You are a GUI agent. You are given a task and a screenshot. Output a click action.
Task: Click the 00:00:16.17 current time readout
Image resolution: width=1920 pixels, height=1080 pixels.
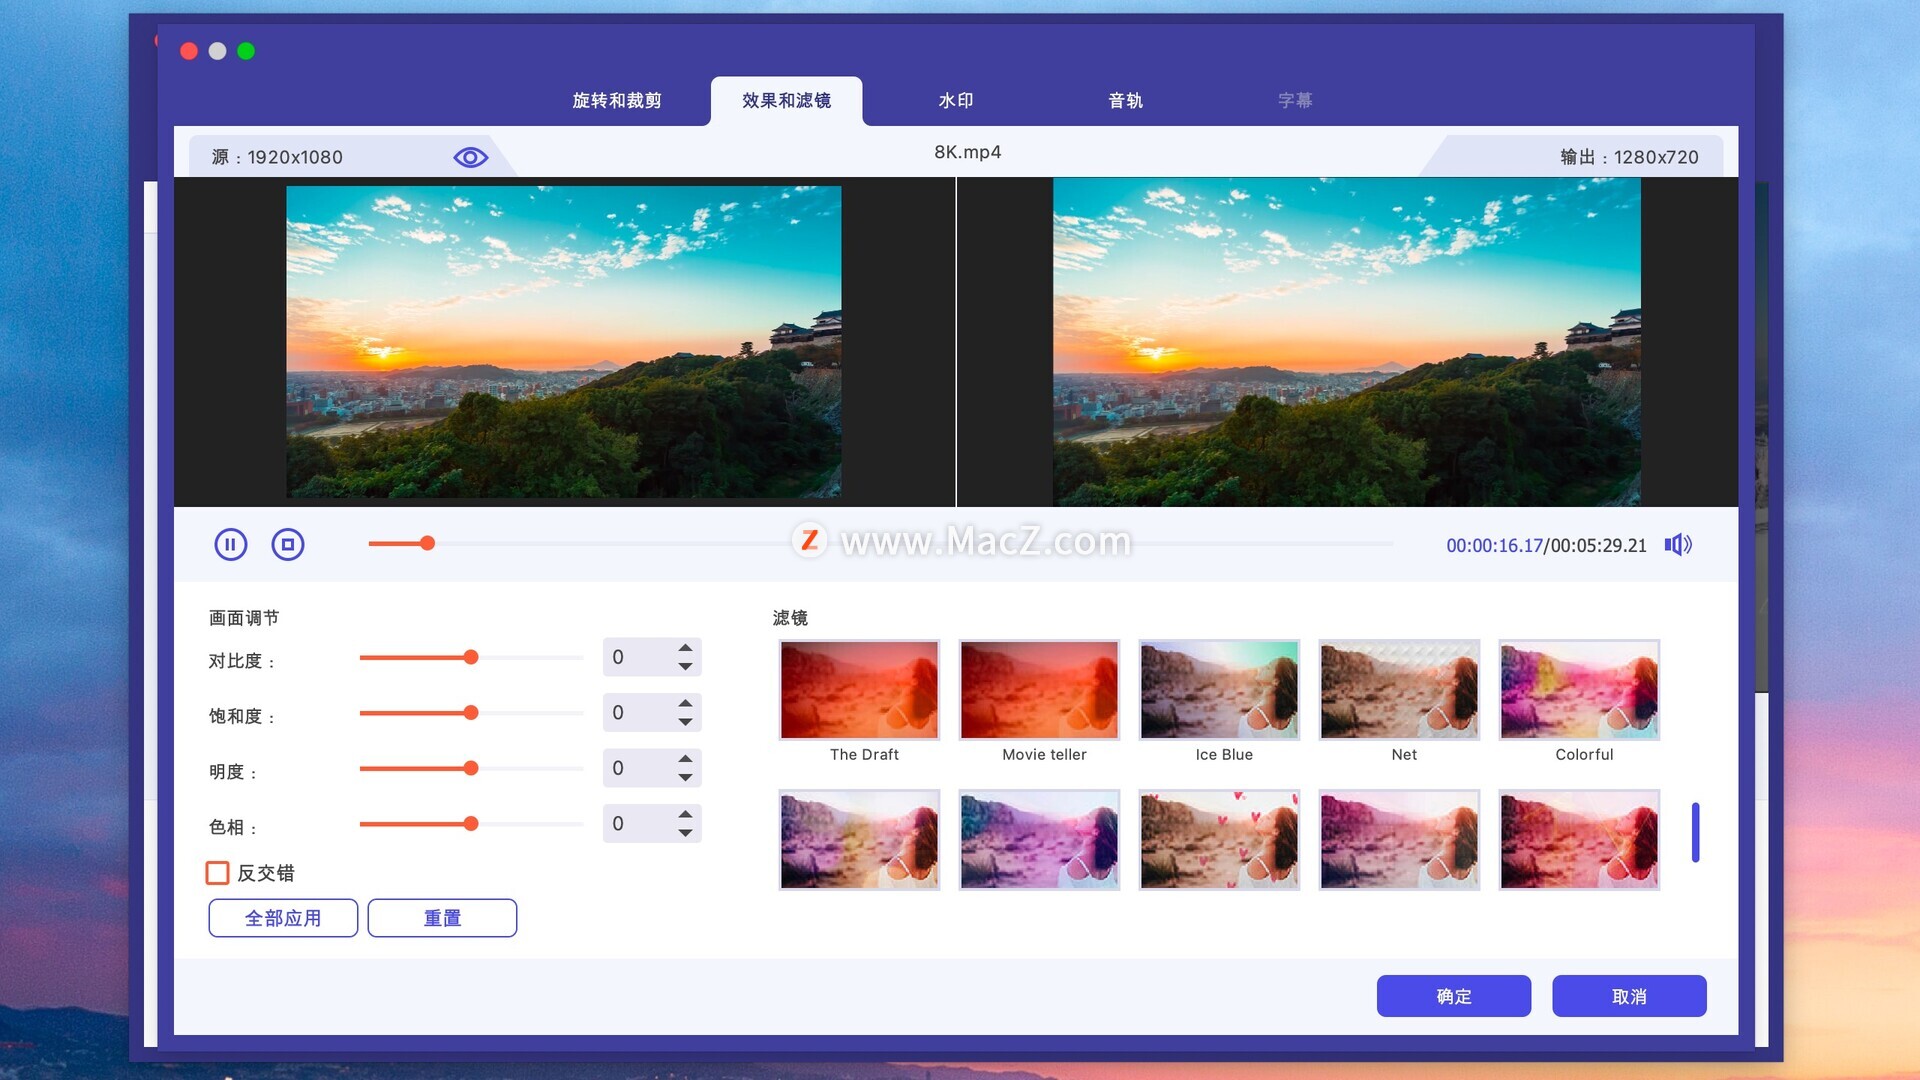tap(1494, 546)
